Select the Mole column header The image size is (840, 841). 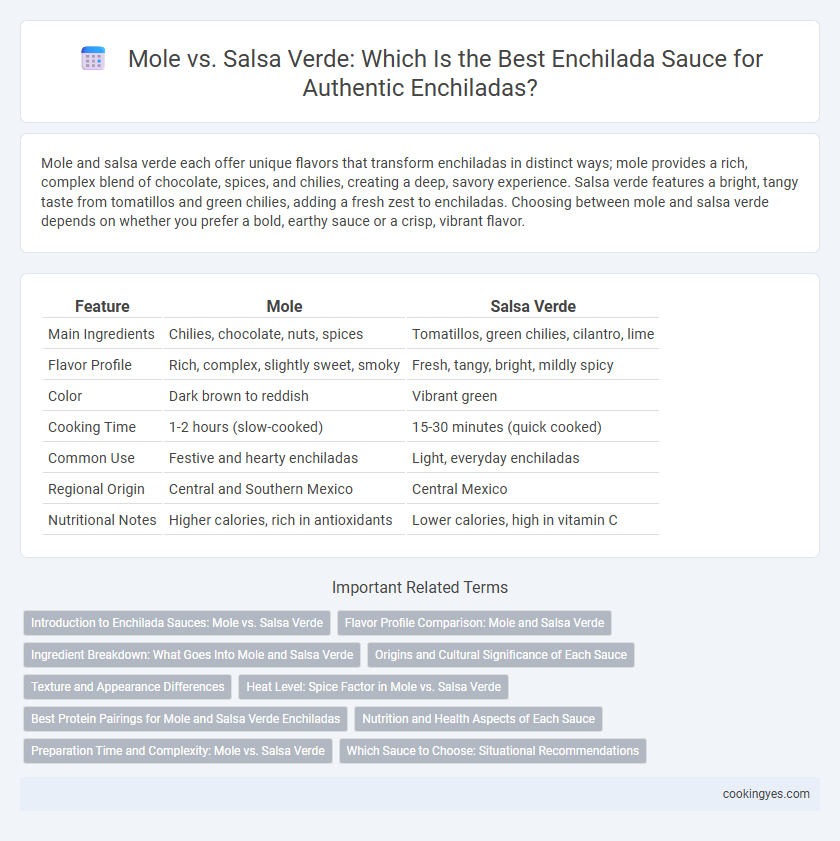coord(284,306)
